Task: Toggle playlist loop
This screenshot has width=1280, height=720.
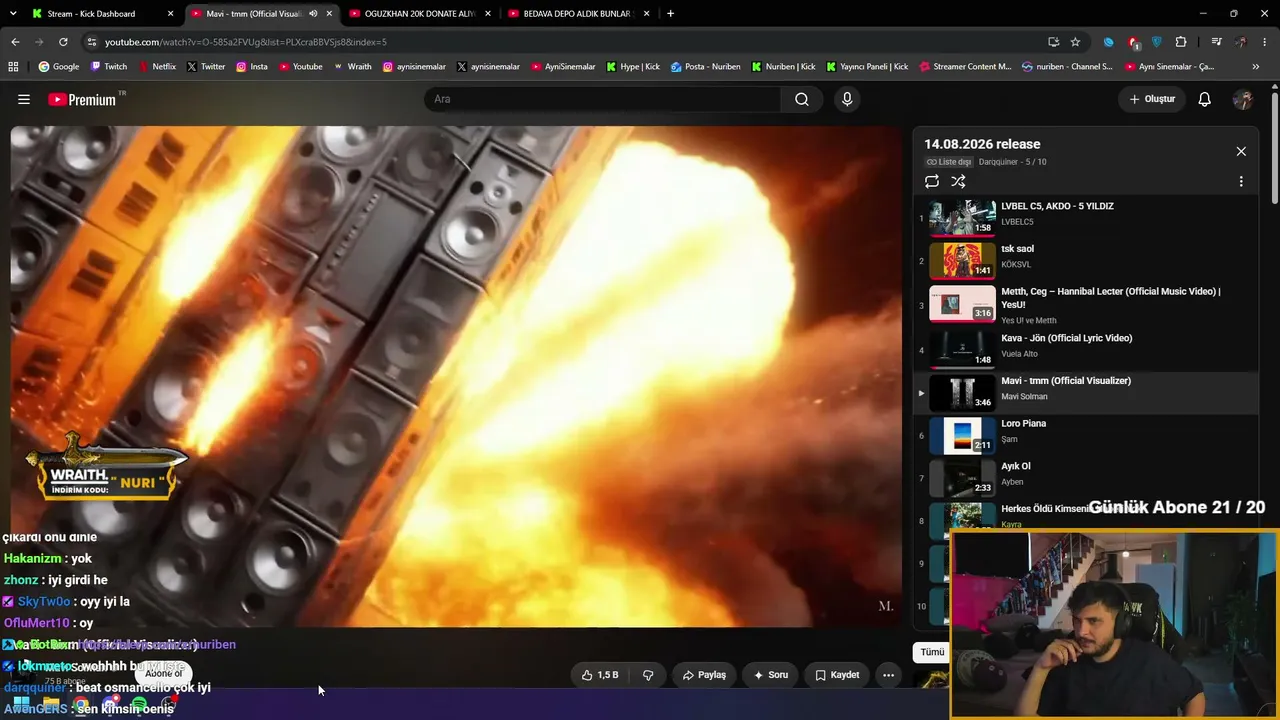Action: click(x=932, y=181)
